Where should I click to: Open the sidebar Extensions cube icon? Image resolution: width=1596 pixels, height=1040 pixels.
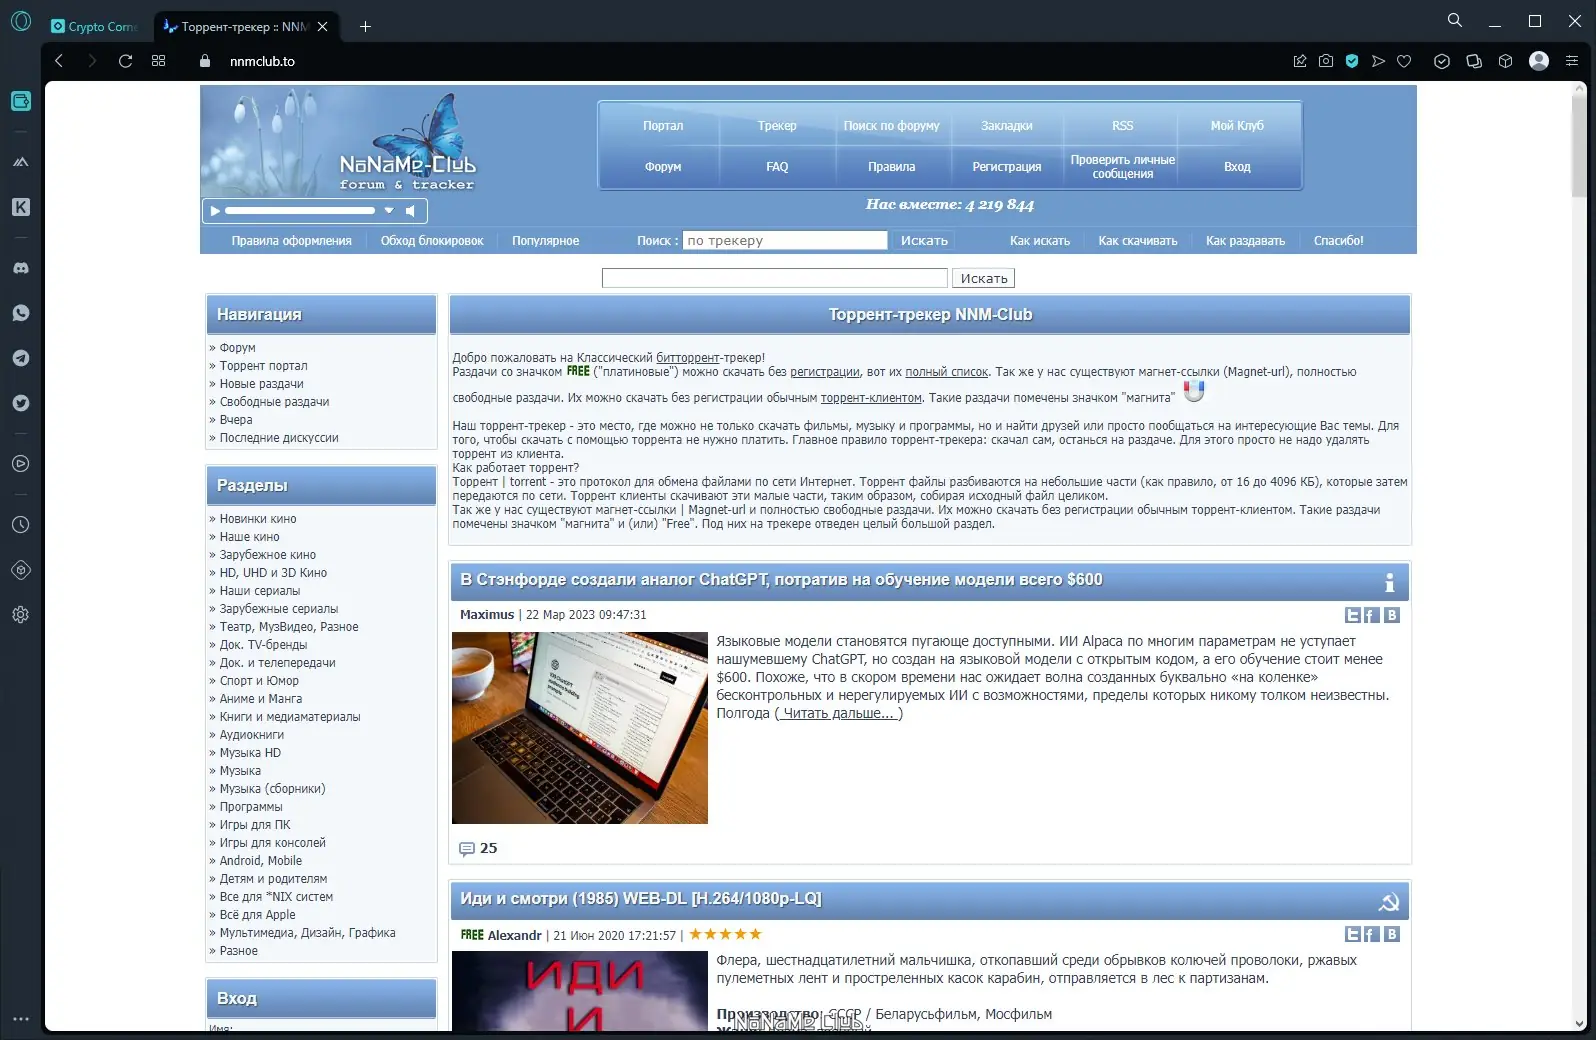[20, 570]
